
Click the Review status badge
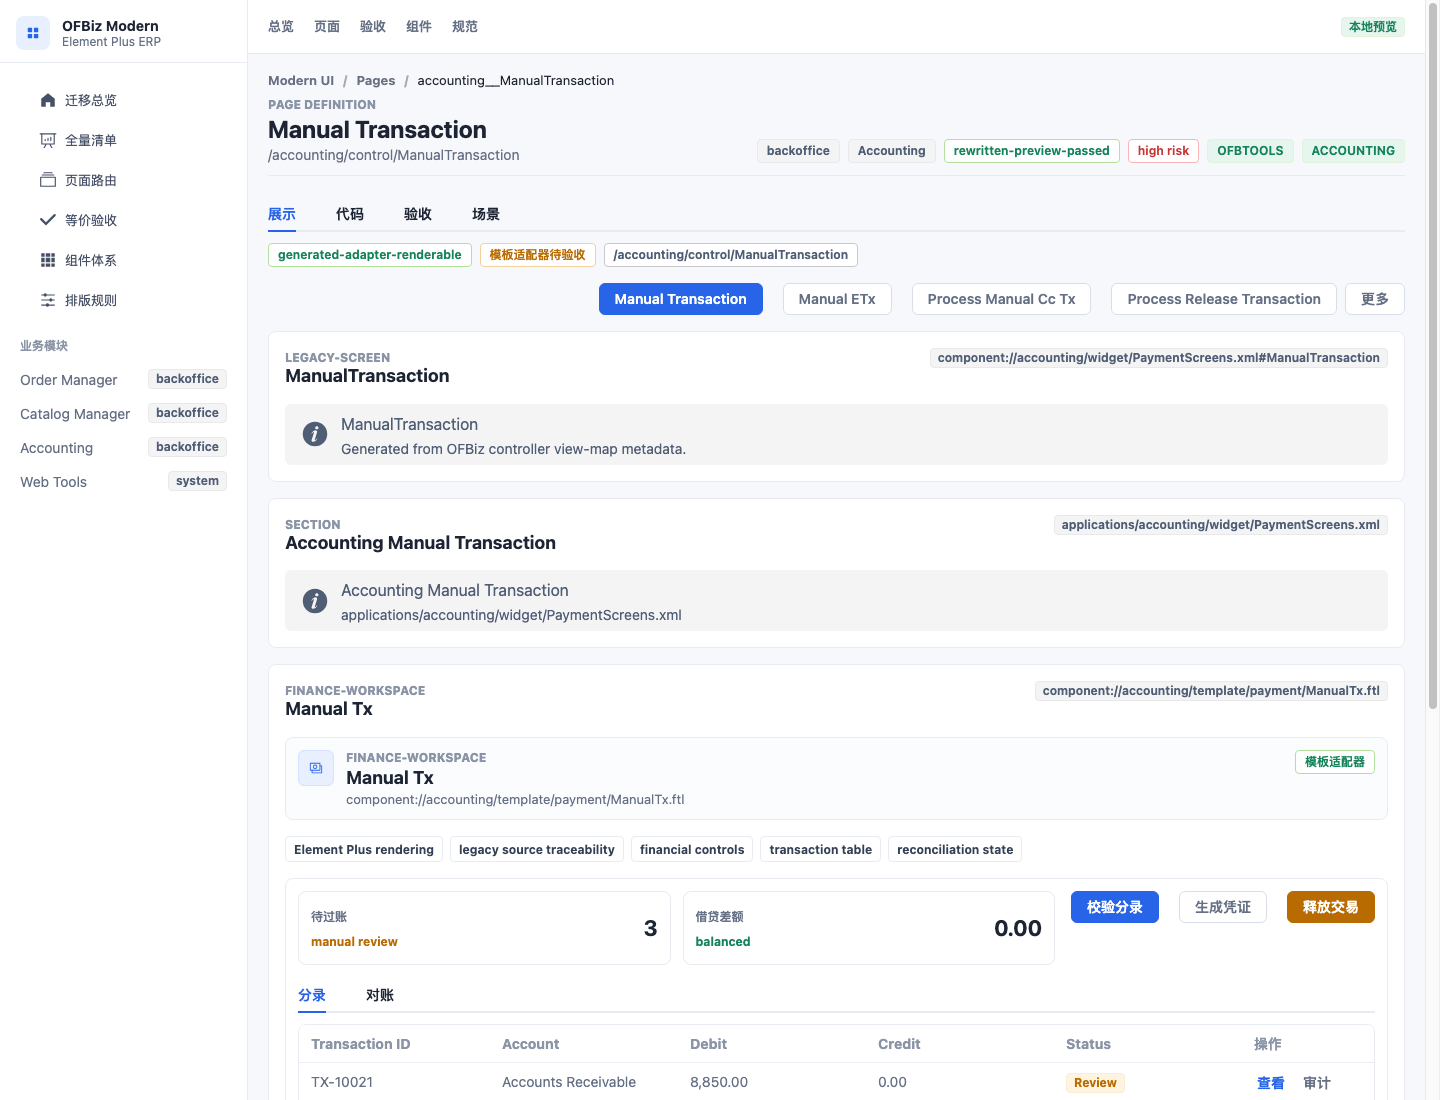[x=1095, y=1083]
